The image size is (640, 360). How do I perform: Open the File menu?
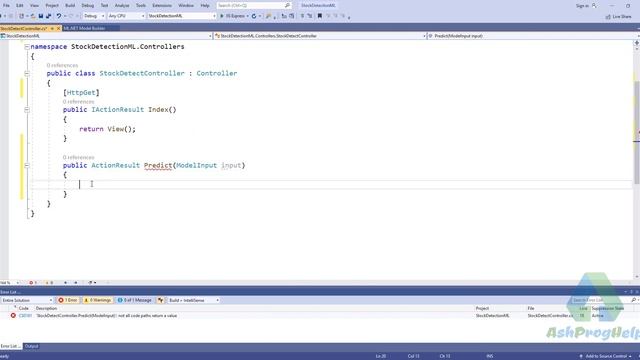[x=6, y=6]
